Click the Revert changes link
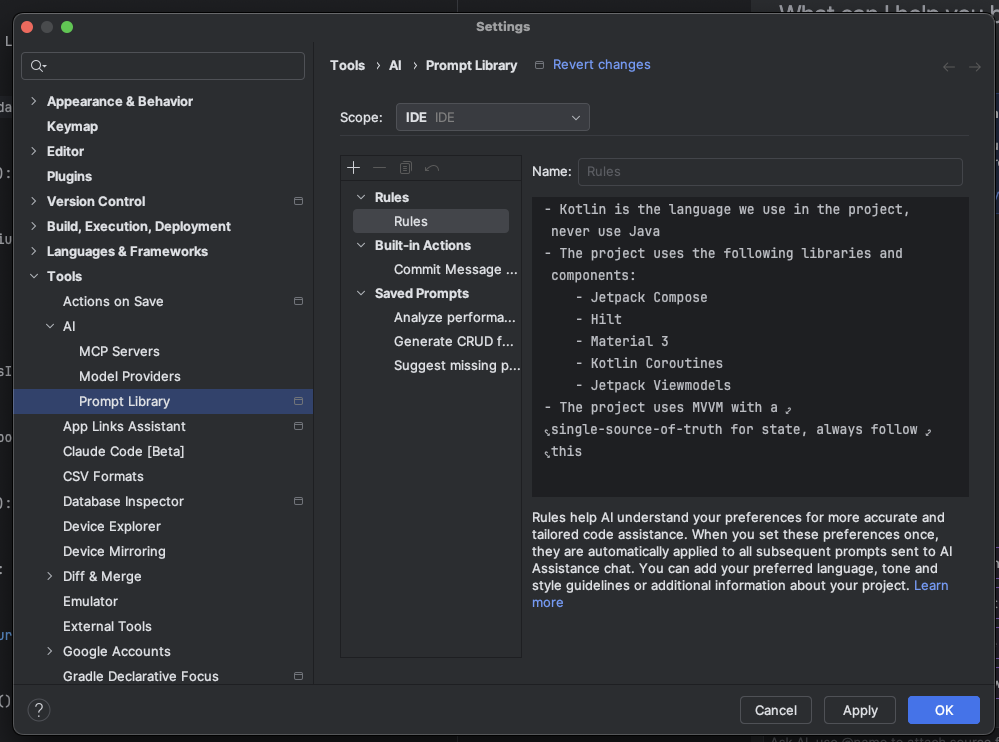The width and height of the screenshot is (999, 742). [601, 65]
